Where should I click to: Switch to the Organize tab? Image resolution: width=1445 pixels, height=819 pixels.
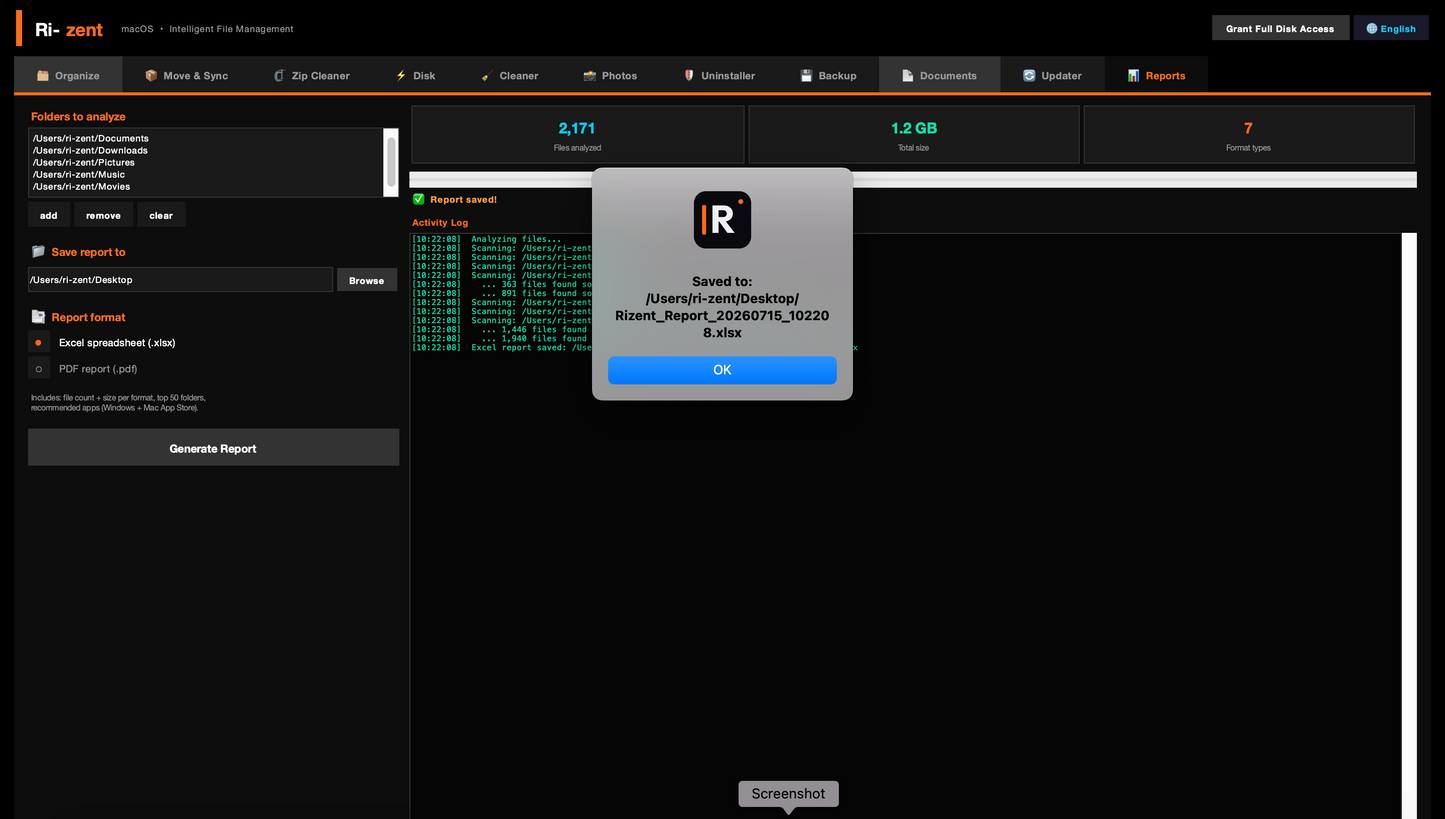(x=68, y=75)
